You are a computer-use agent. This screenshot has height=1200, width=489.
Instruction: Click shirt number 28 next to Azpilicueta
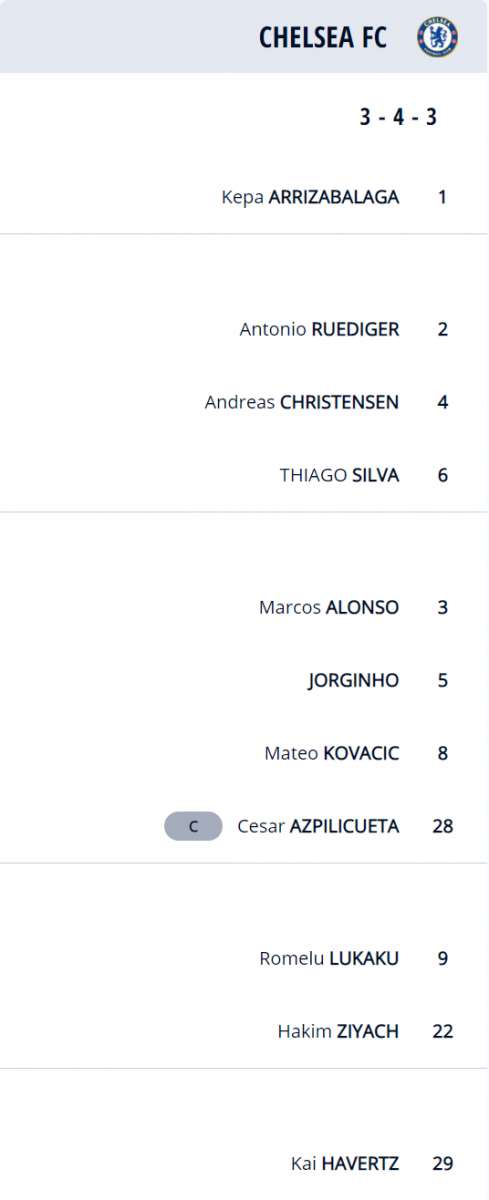pos(443,826)
